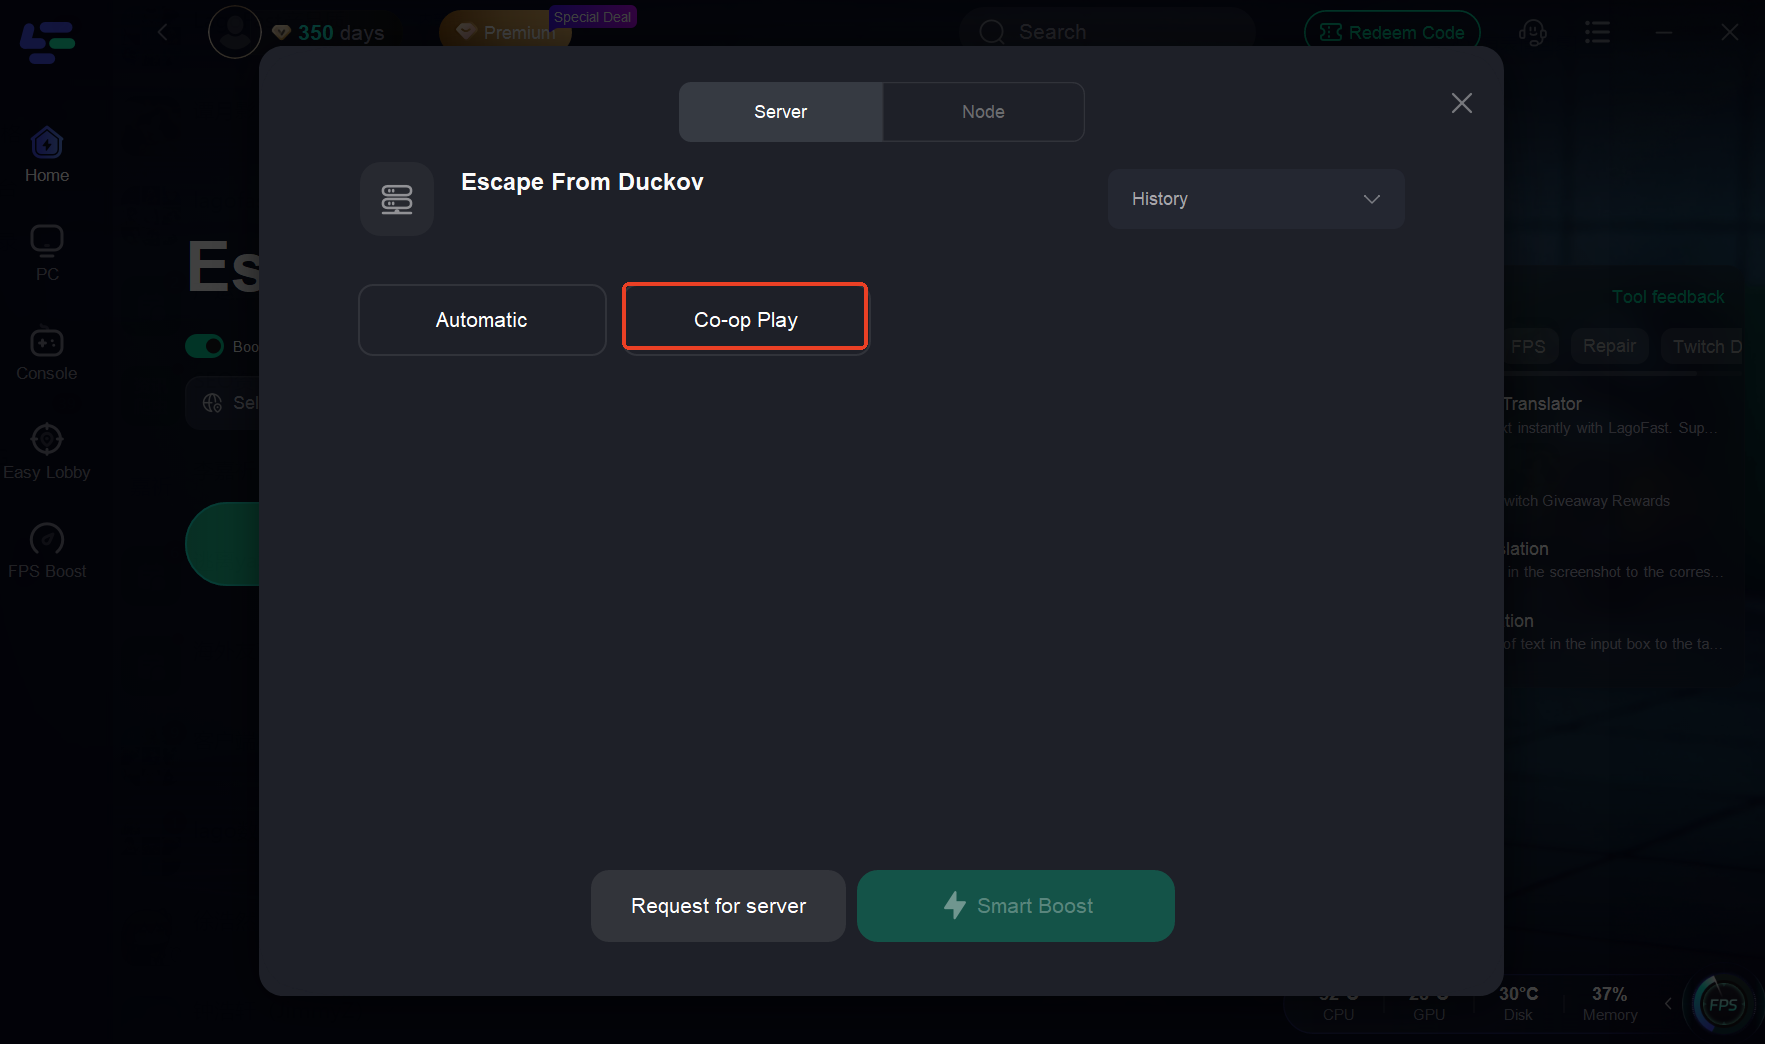This screenshot has width=1765, height=1044.
Task: Click the customer support headset icon
Action: coord(1532,33)
